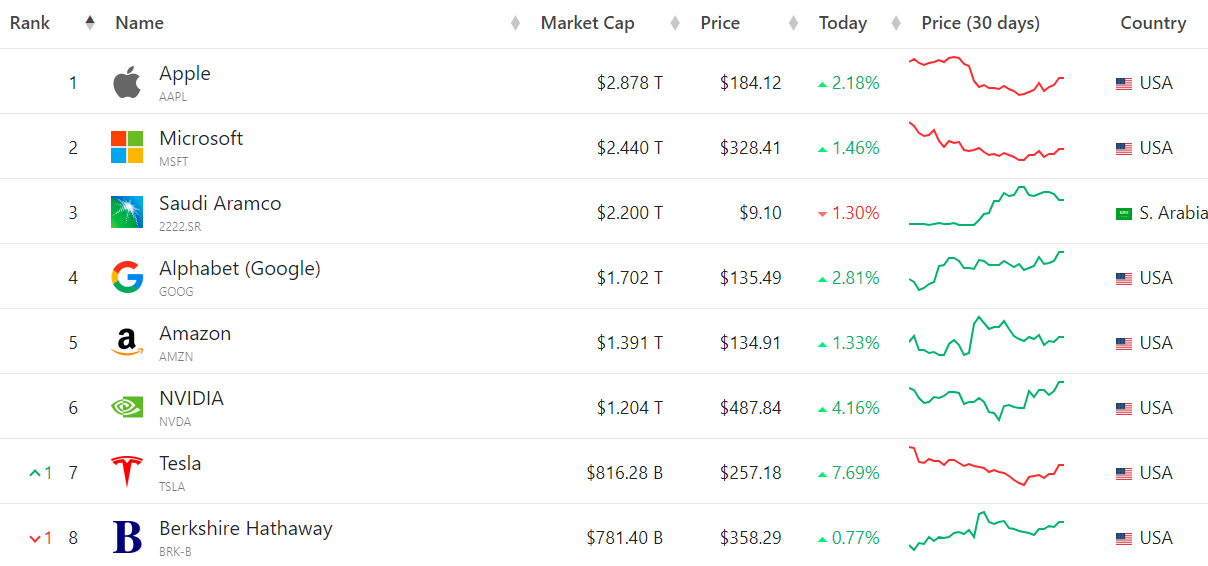Click the Microsoft logo icon
Screen dimensions: 1208x566
(127, 147)
